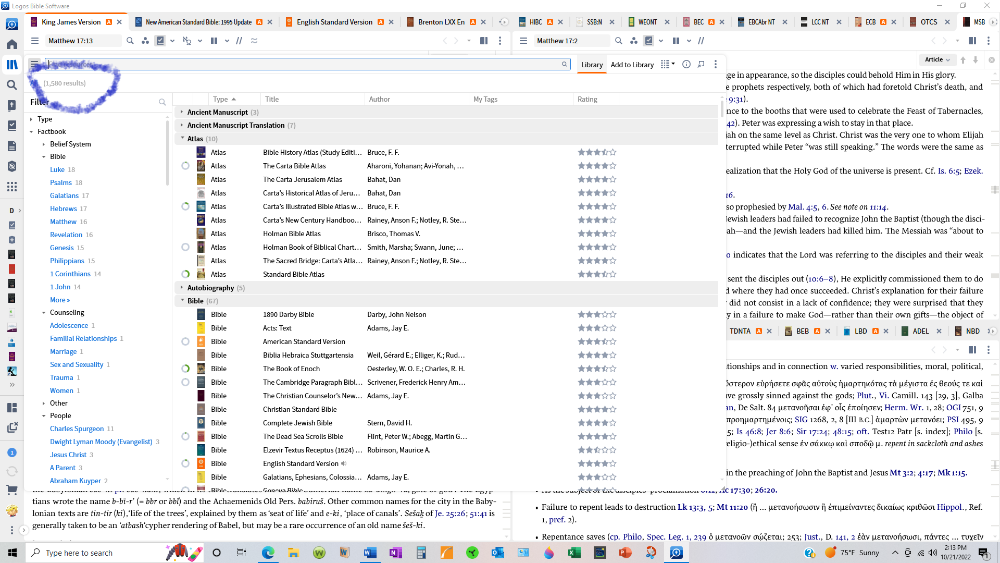This screenshot has width=1000, height=563.
Task: Click the magnifier inside library search box
Action: 564,64
